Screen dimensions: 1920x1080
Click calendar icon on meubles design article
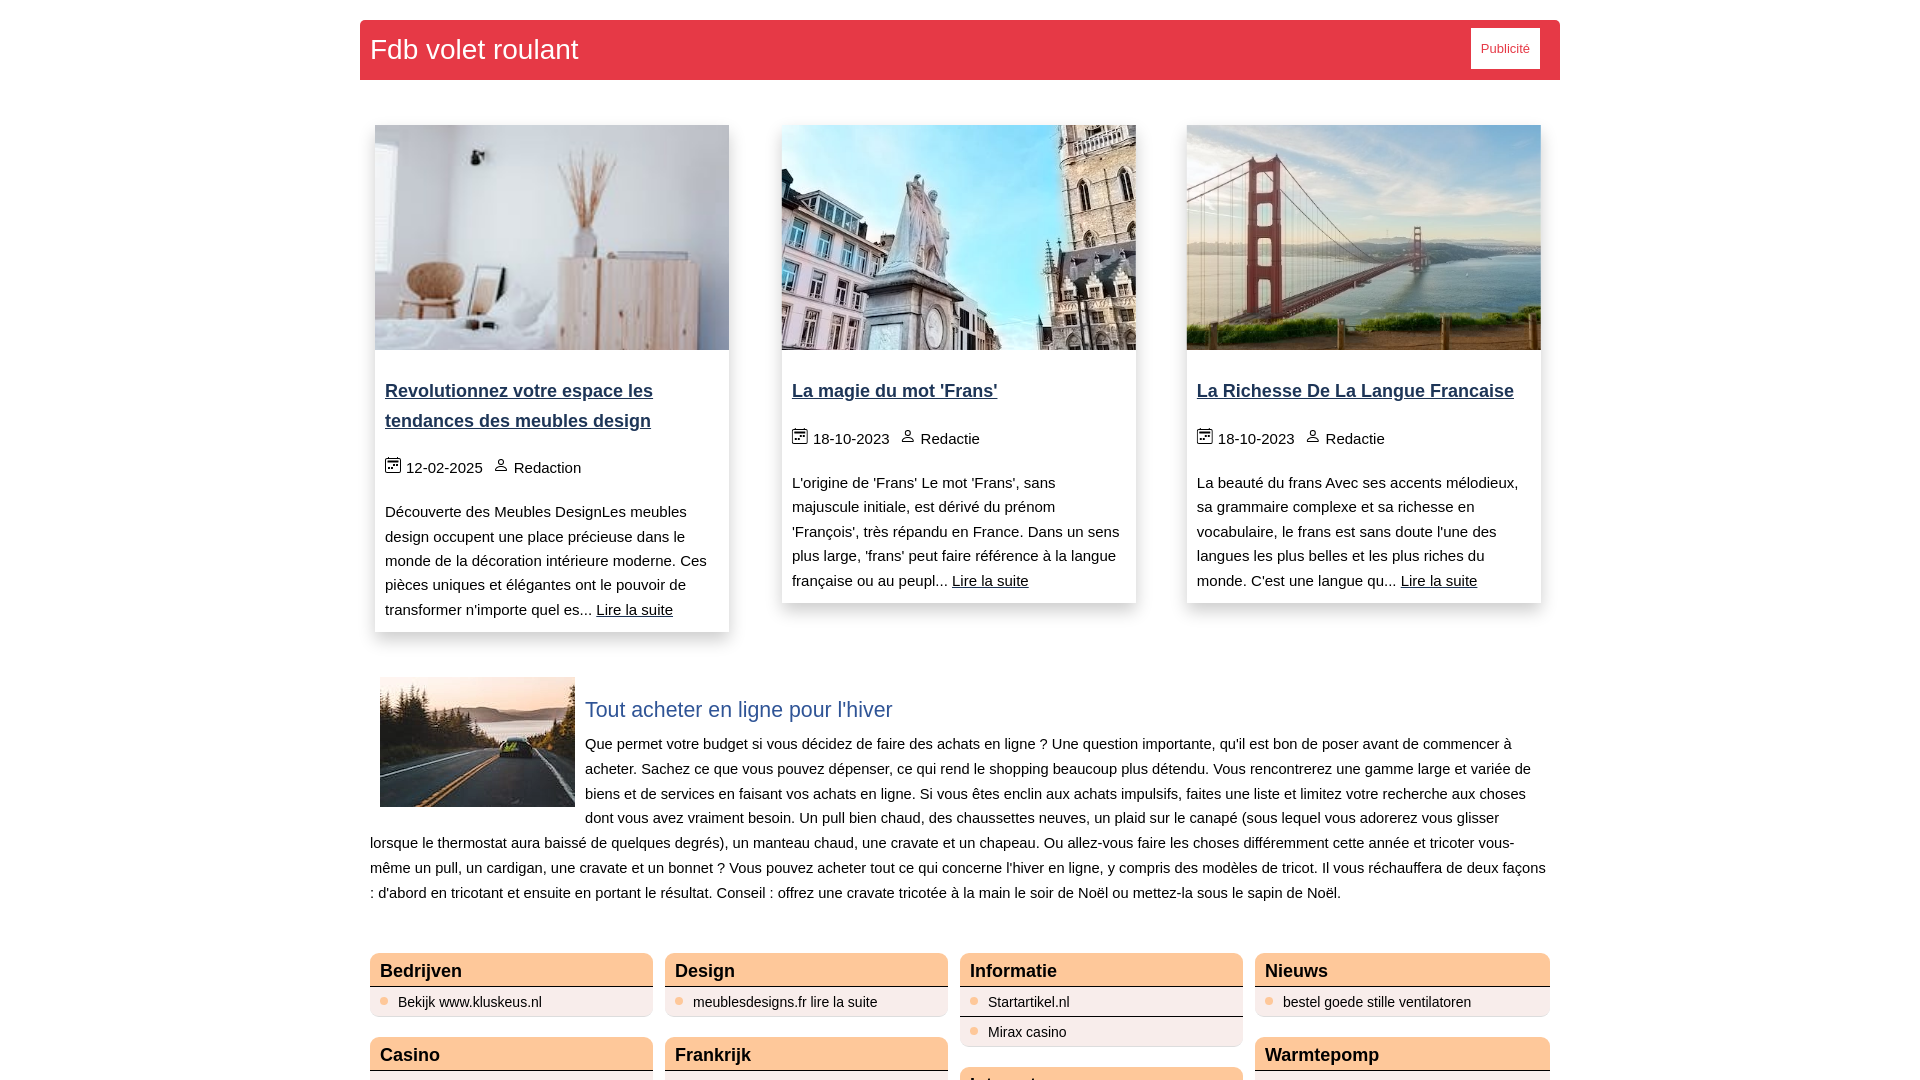point(393,466)
